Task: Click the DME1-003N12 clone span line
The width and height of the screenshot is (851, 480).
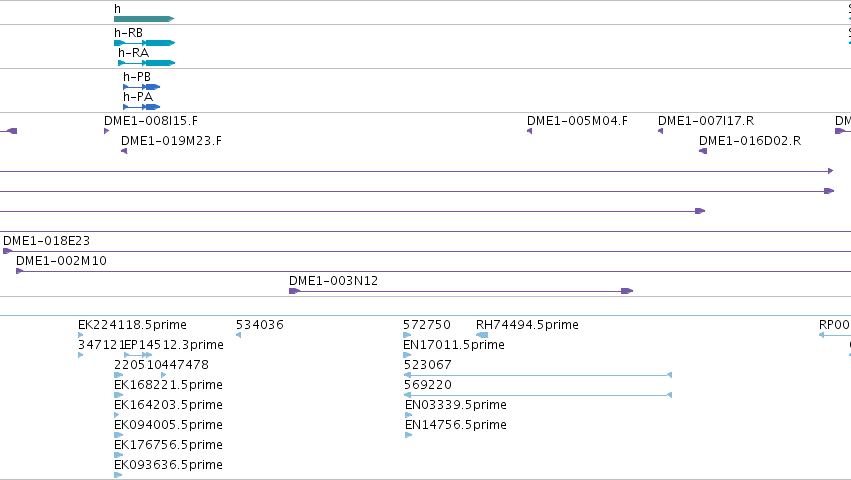Action: (x=461, y=292)
